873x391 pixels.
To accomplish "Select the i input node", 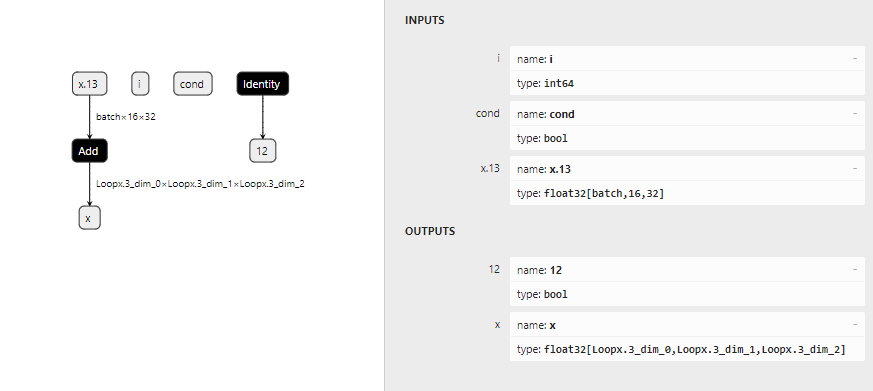I will [x=140, y=84].
